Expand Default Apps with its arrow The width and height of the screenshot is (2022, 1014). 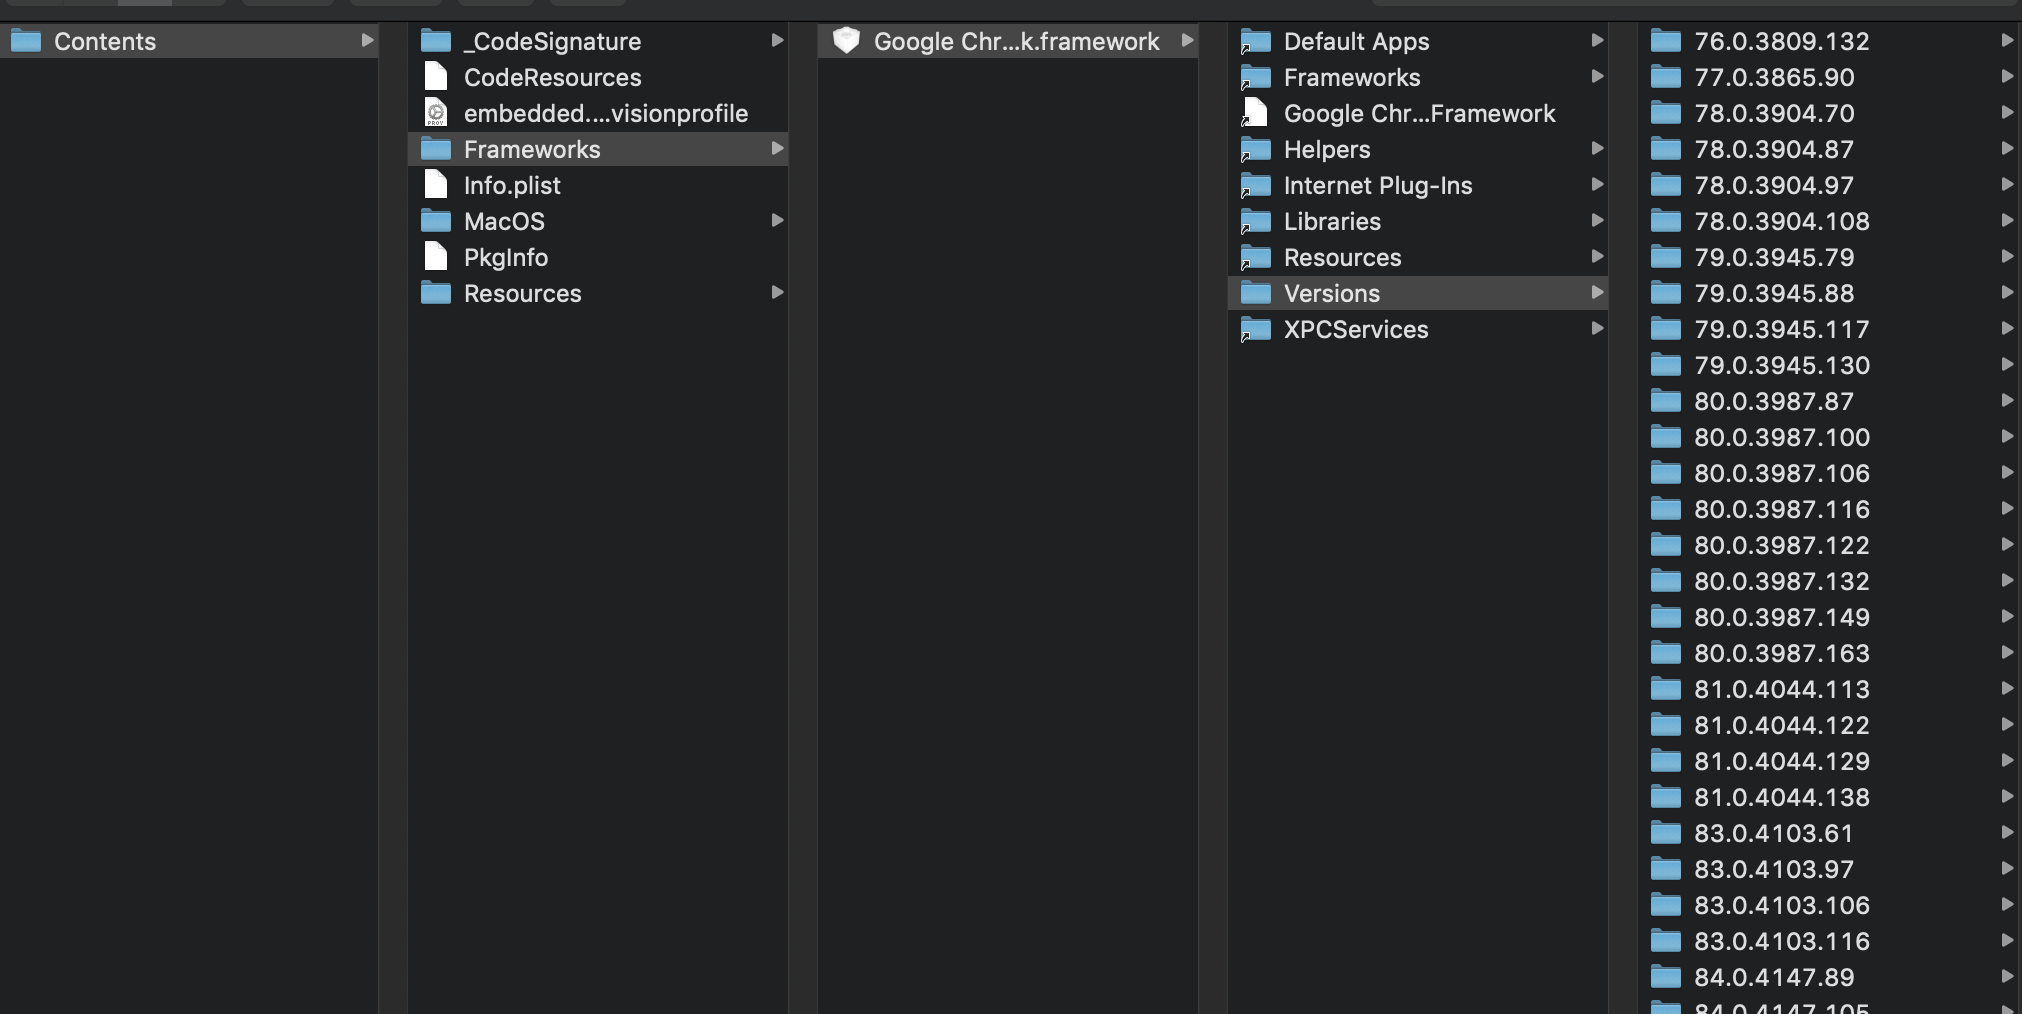(x=1597, y=40)
